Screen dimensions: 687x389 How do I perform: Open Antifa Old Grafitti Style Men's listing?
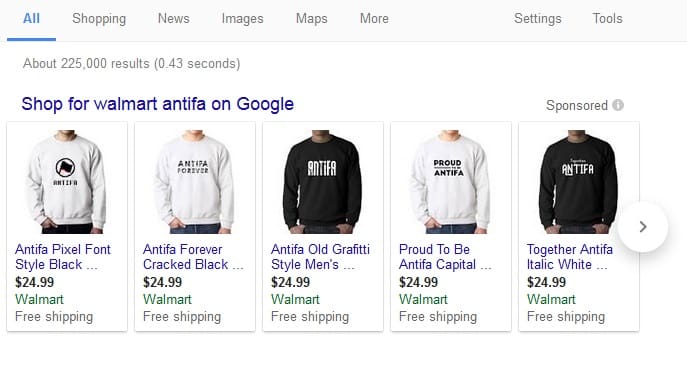click(320, 257)
